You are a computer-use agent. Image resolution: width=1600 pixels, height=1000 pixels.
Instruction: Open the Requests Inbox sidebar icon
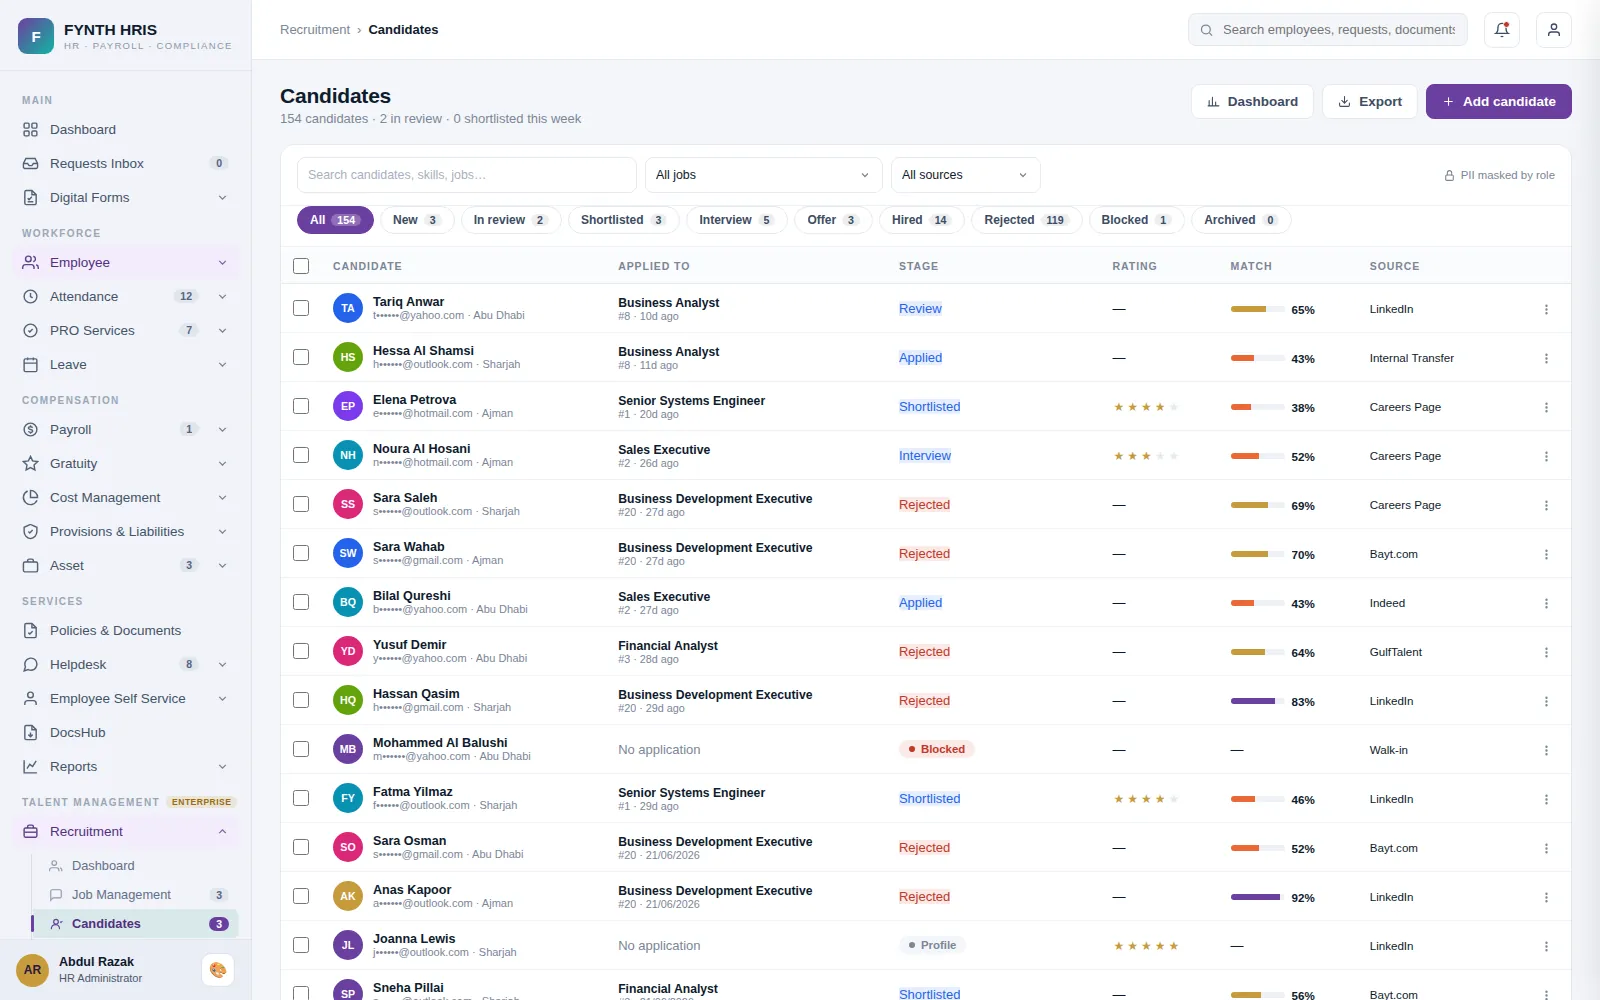point(31,164)
